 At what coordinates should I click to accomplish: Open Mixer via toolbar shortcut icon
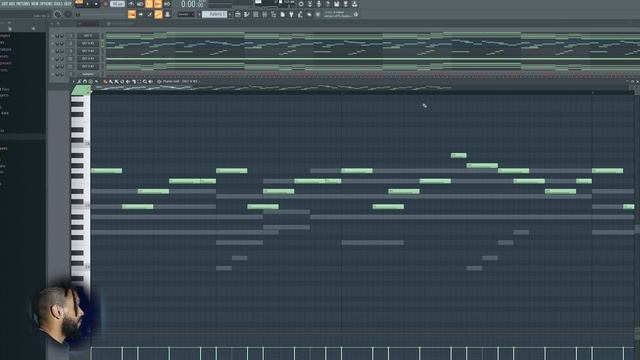click(x=264, y=14)
